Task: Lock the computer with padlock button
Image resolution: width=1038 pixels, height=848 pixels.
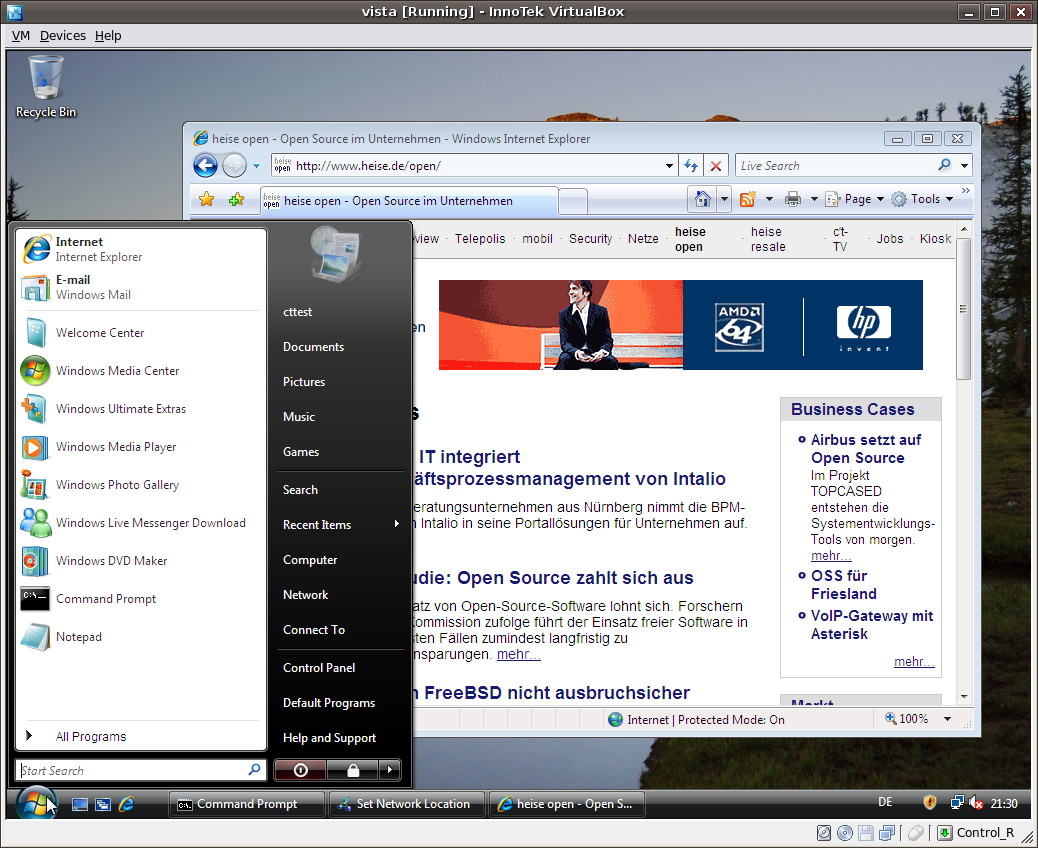Action: pyautogui.click(x=353, y=770)
